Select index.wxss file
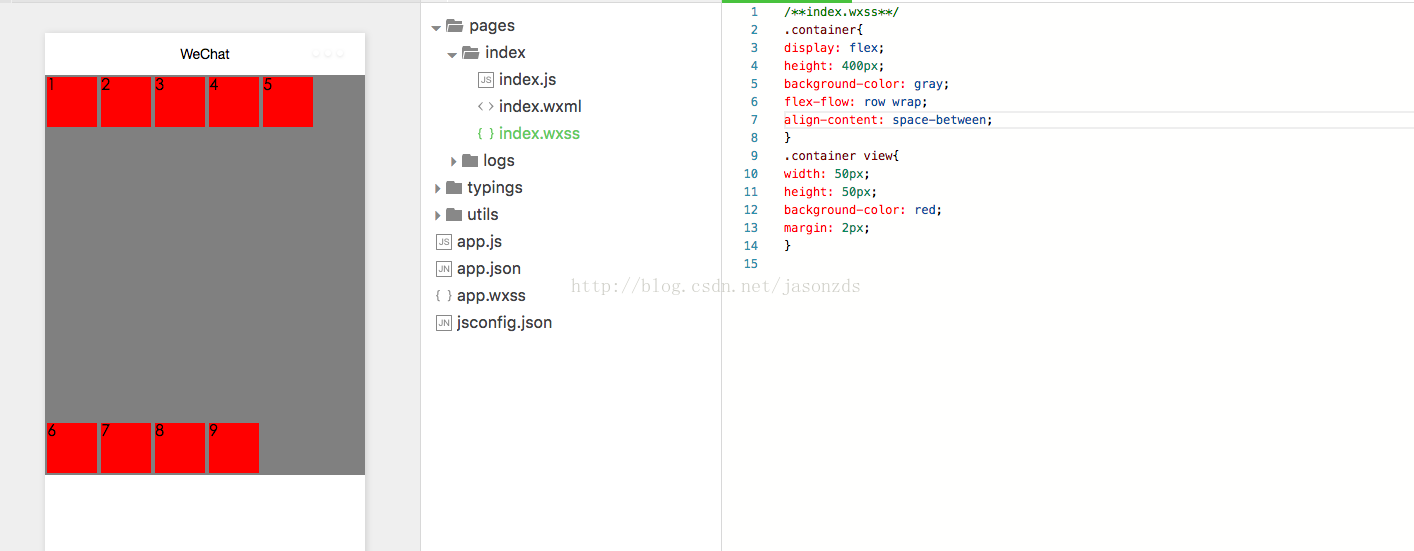The height and width of the screenshot is (551, 1414). [x=539, y=134]
